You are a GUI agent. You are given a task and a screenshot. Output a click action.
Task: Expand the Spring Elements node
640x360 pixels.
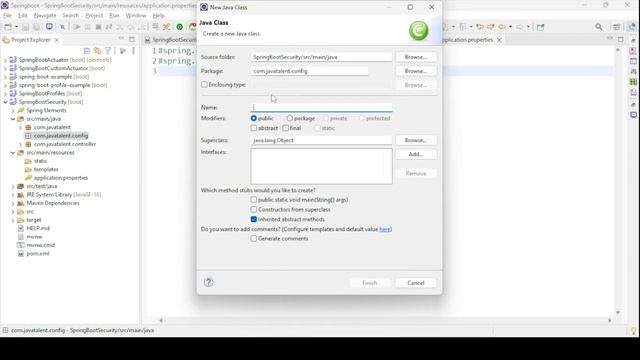pyautogui.click(x=13, y=111)
